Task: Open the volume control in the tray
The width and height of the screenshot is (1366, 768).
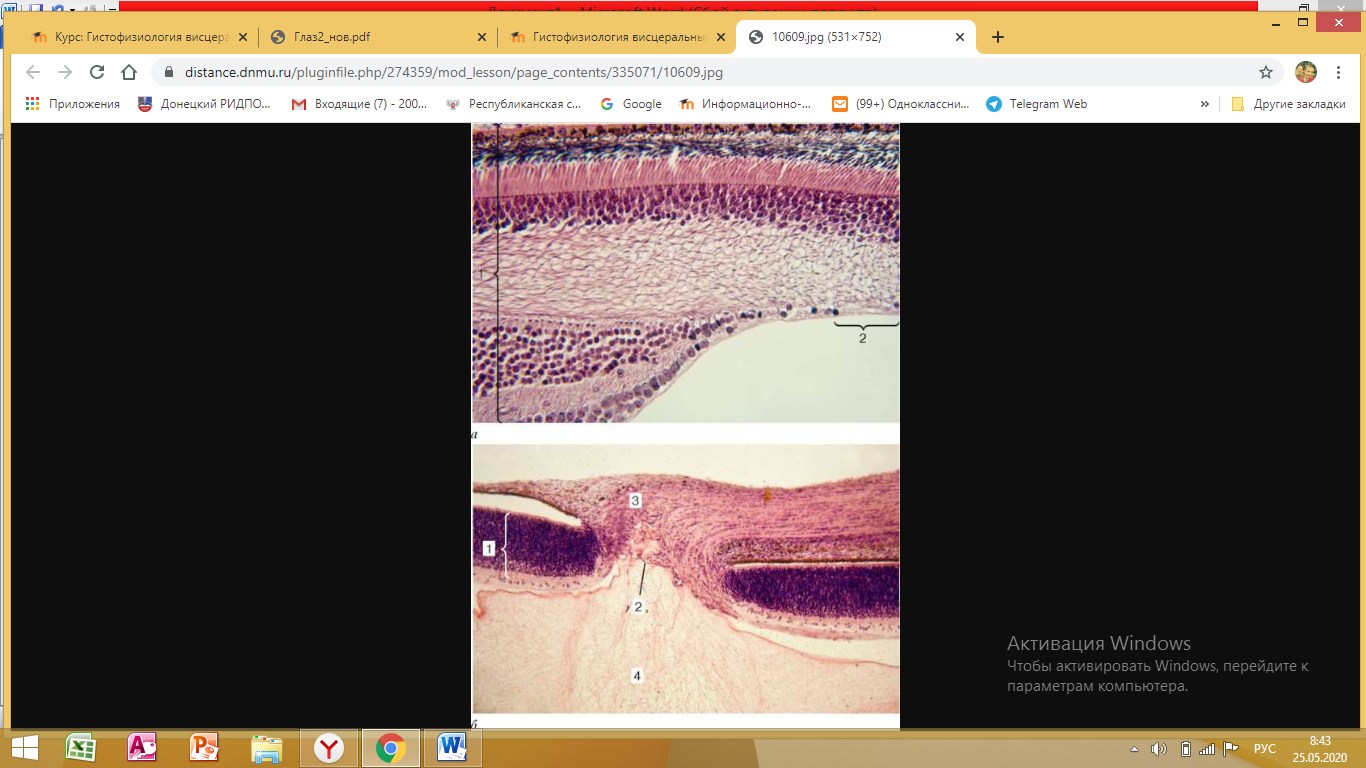Action: pos(1159,749)
